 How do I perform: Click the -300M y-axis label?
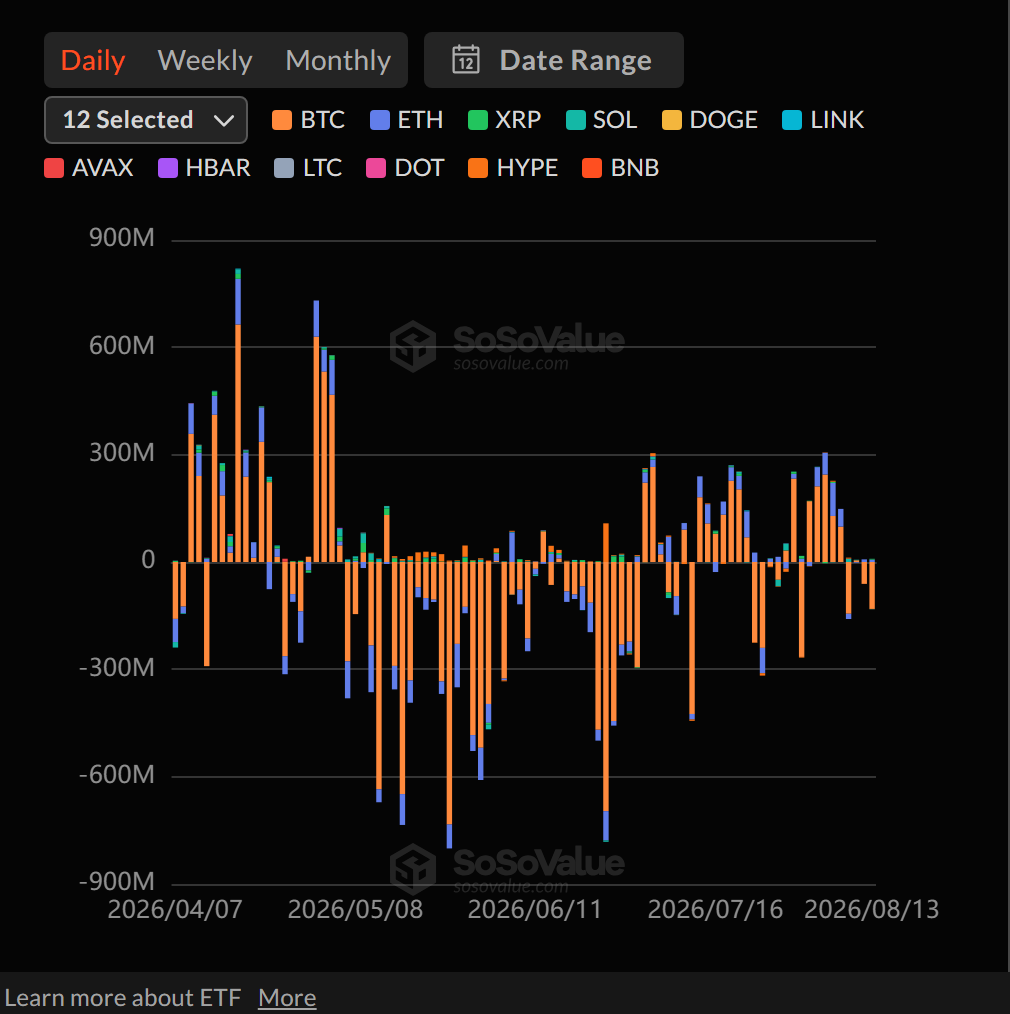(116, 667)
